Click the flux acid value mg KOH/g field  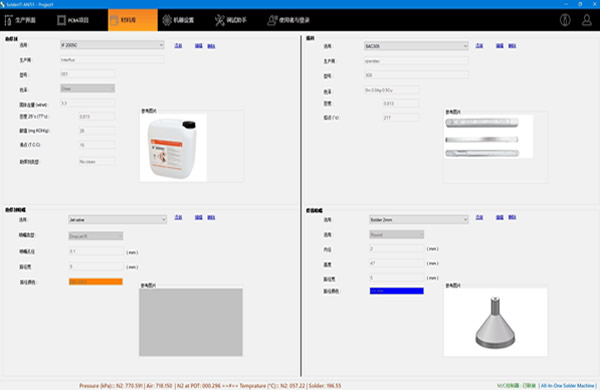pos(97,131)
